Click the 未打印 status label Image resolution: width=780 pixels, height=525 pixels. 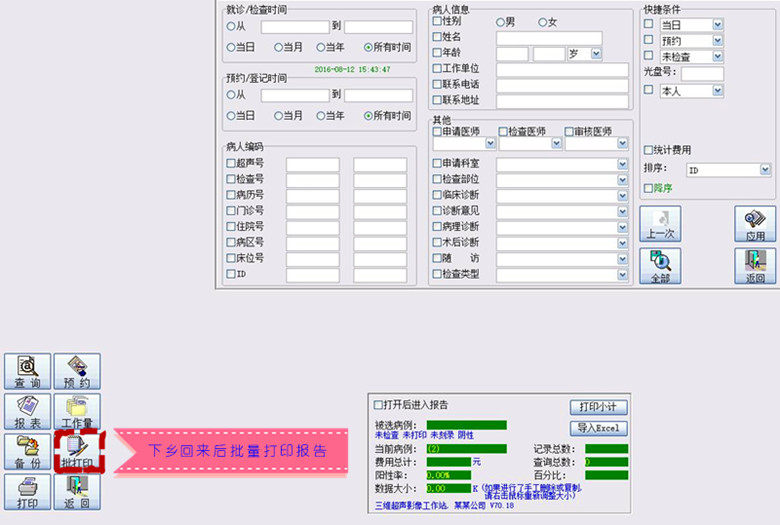pos(414,435)
